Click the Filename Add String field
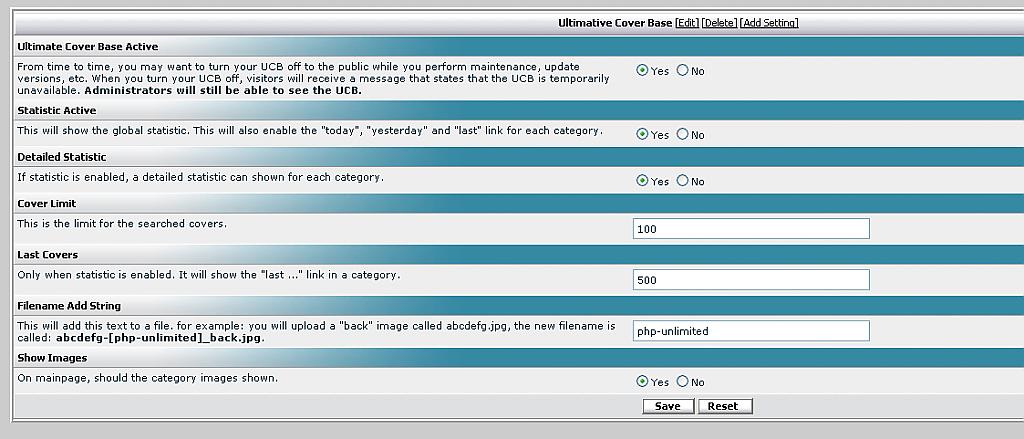Screen dimensions: 1024x439 click(751, 331)
